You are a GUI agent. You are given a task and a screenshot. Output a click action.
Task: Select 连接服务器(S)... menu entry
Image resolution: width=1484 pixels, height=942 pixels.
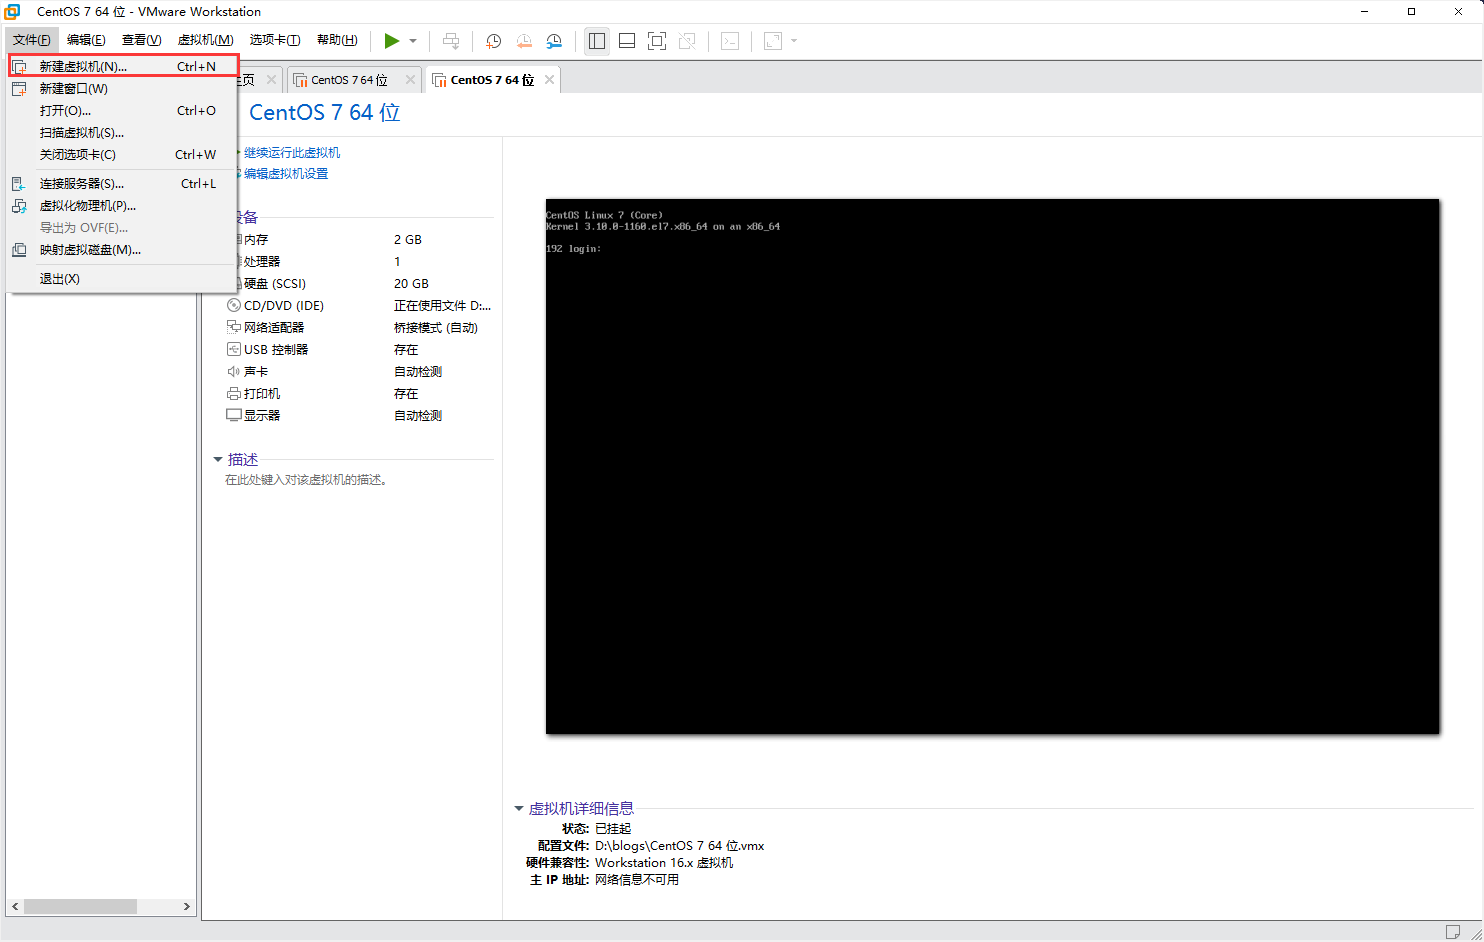(x=123, y=183)
